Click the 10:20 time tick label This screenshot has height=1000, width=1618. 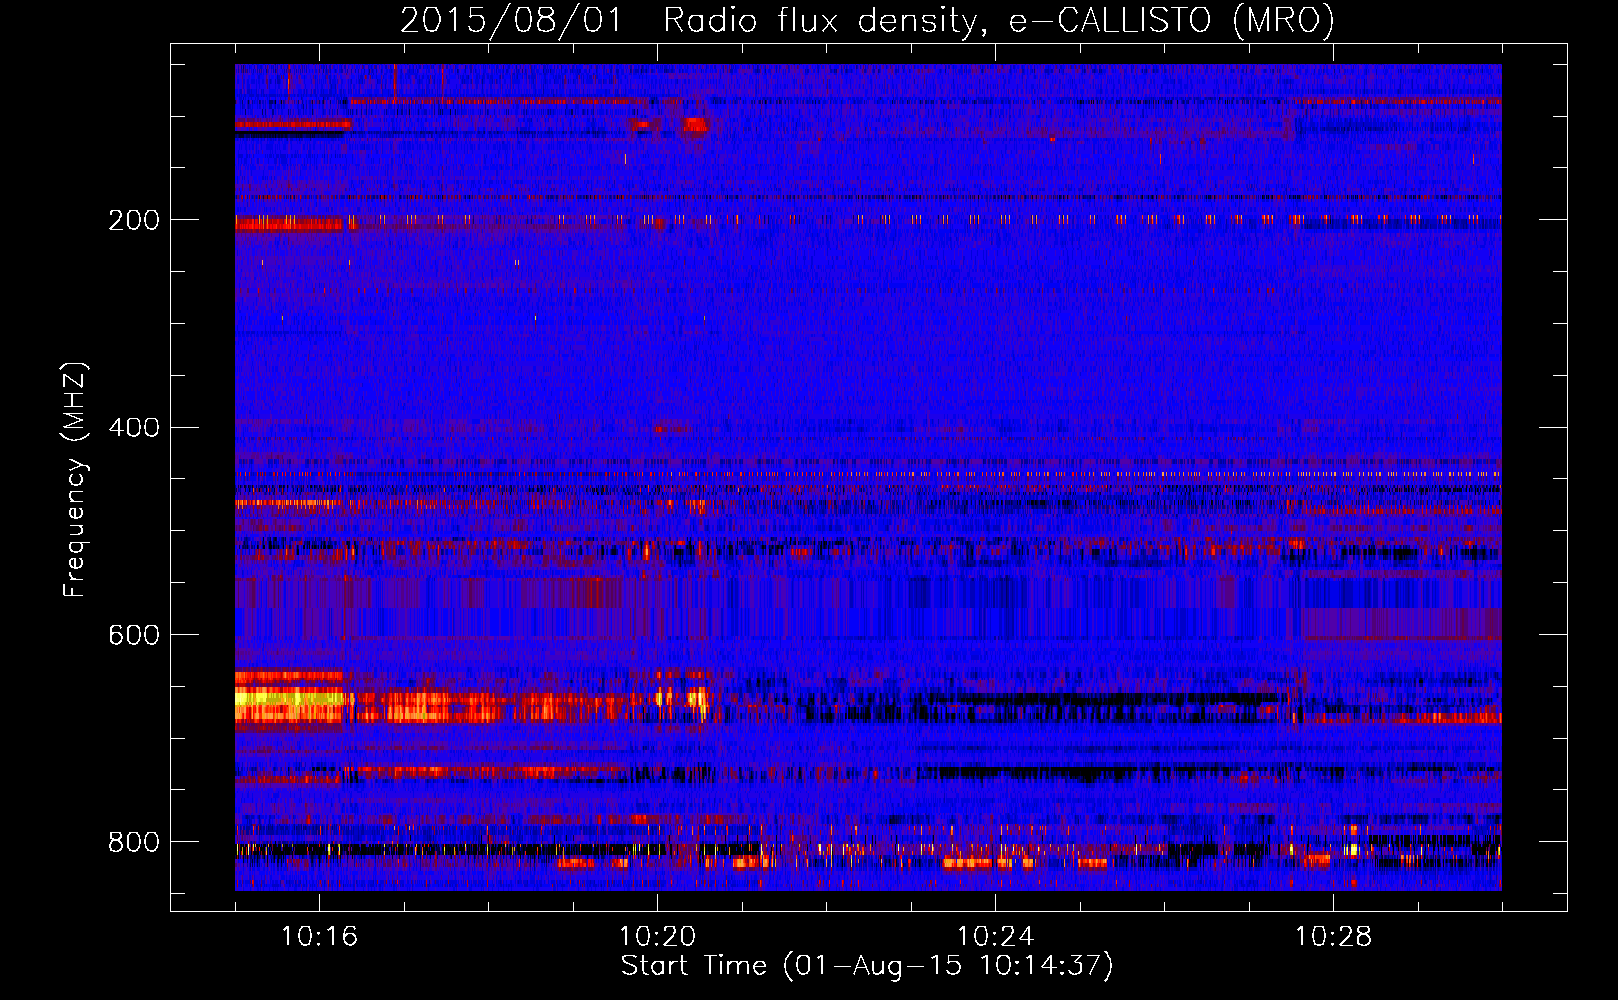[657, 937]
